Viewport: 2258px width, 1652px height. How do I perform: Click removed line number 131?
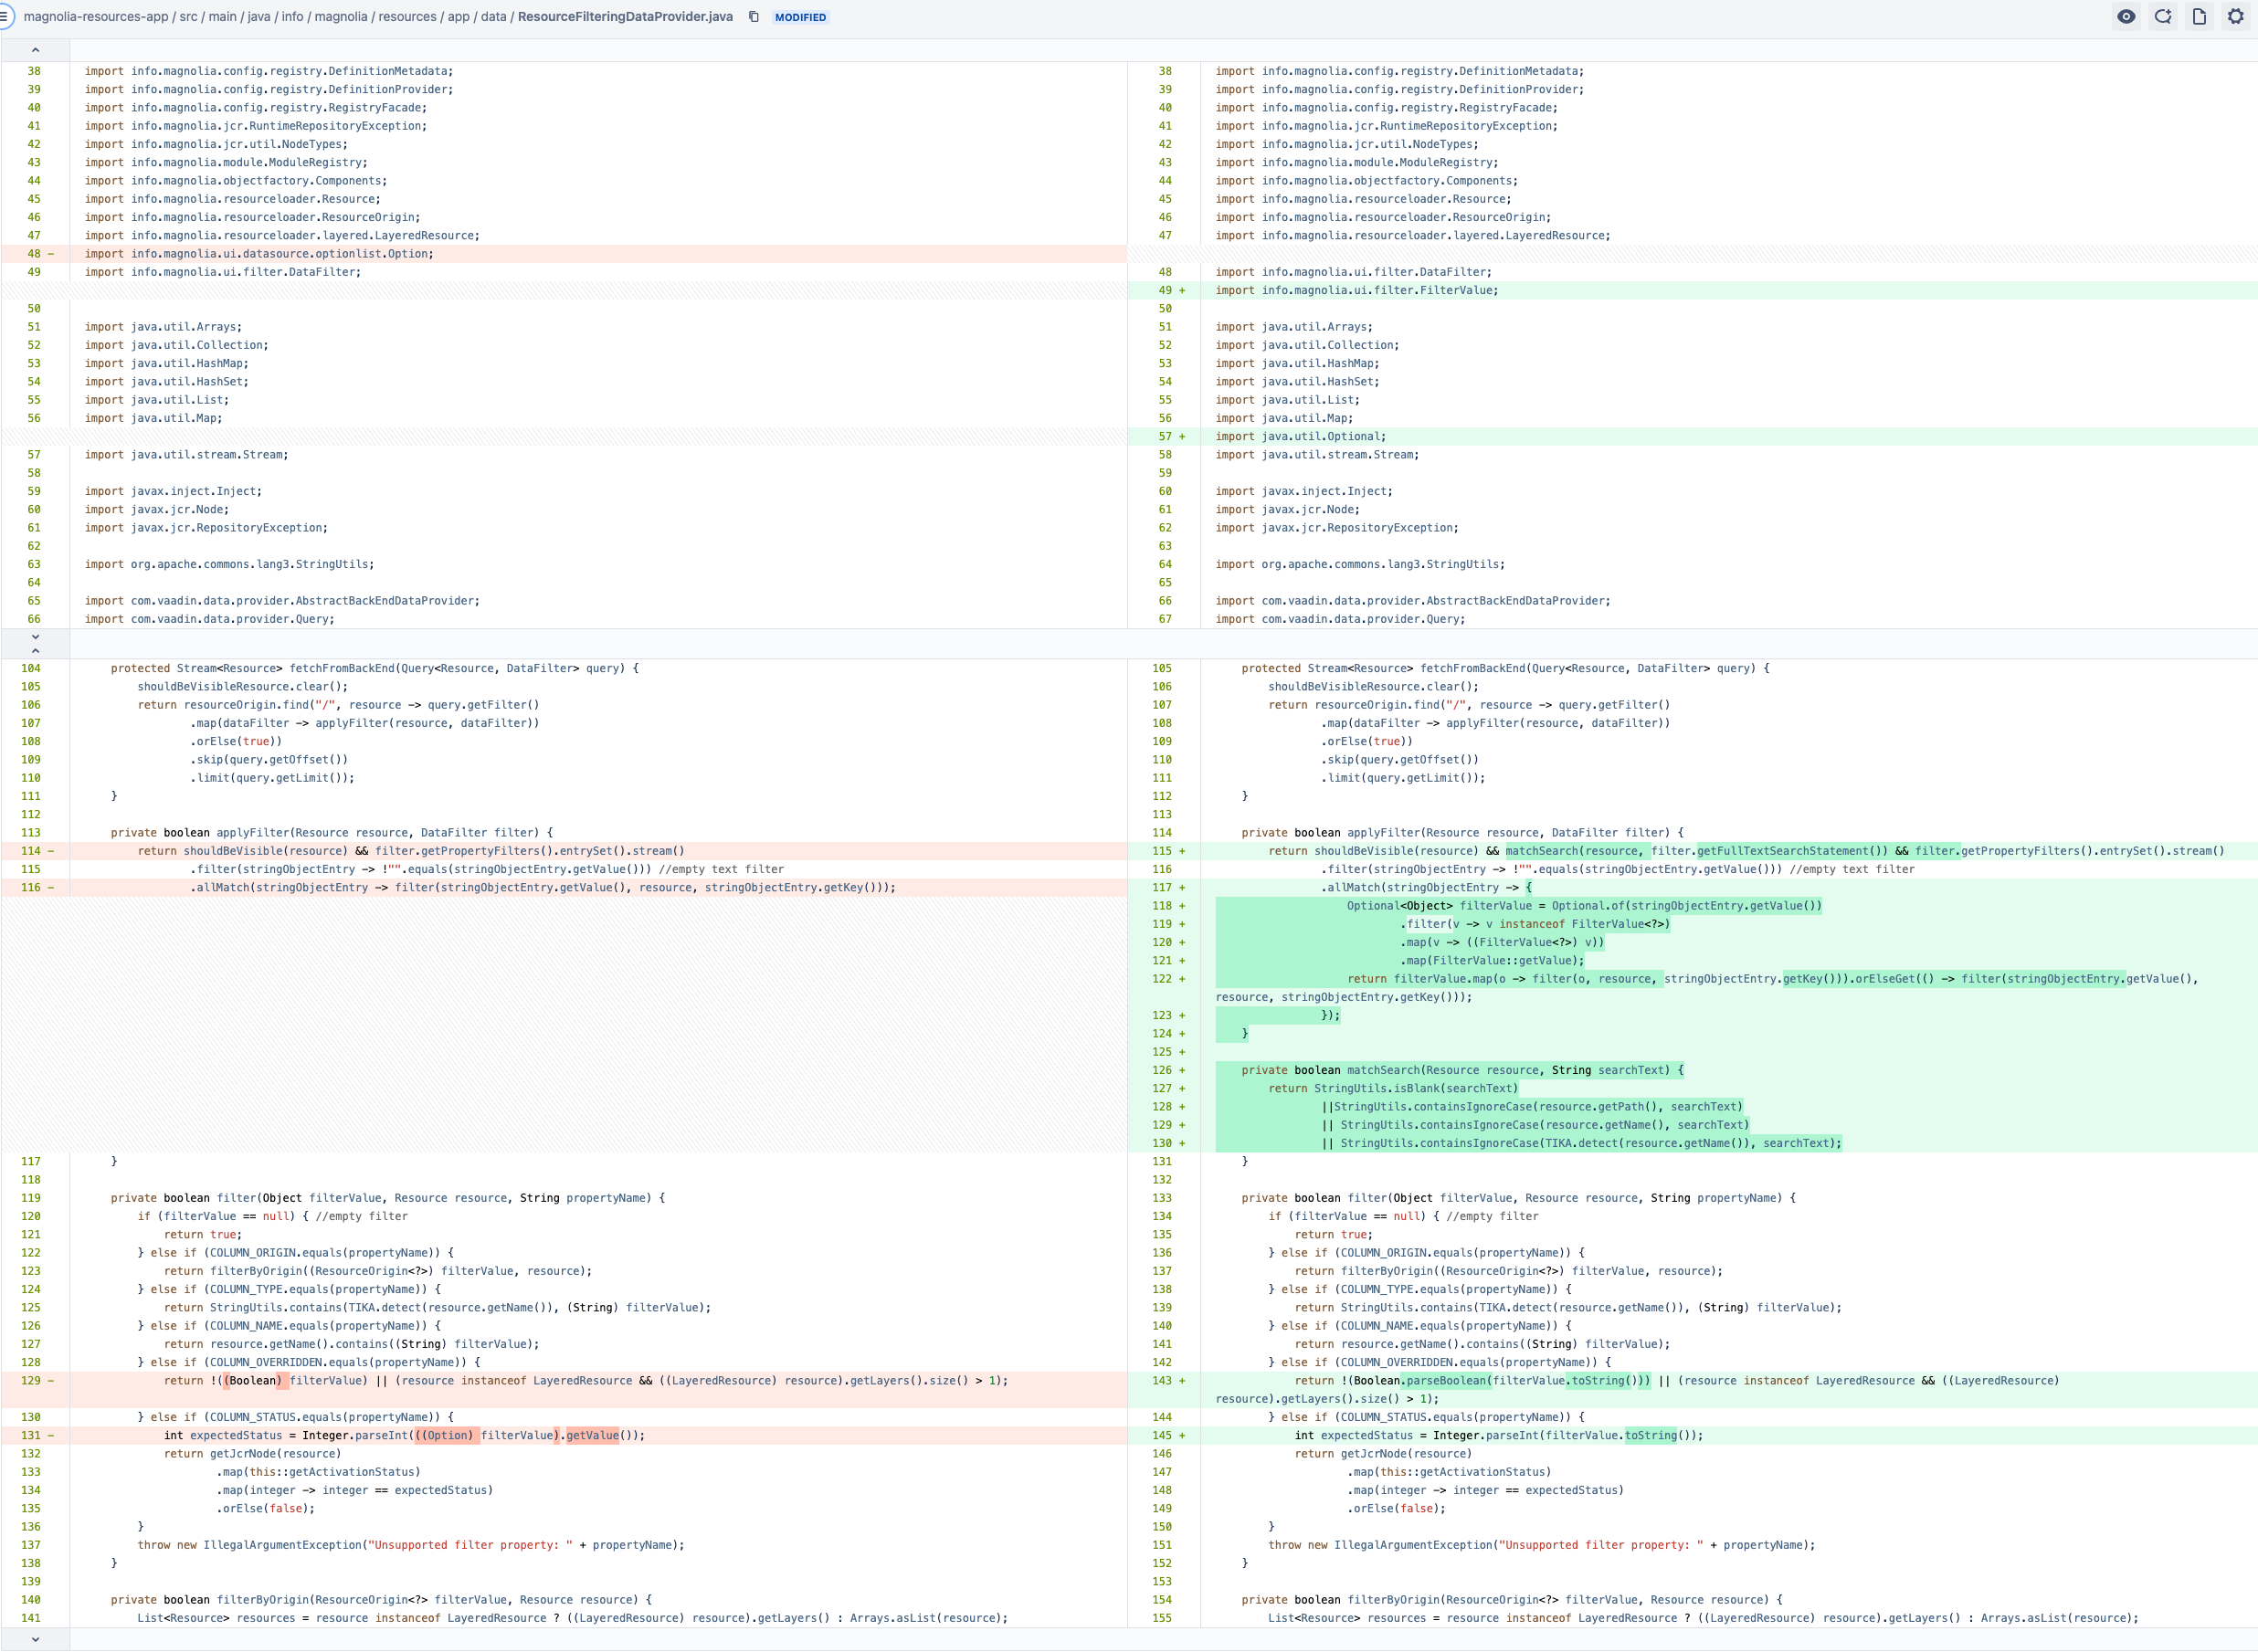point(30,1436)
